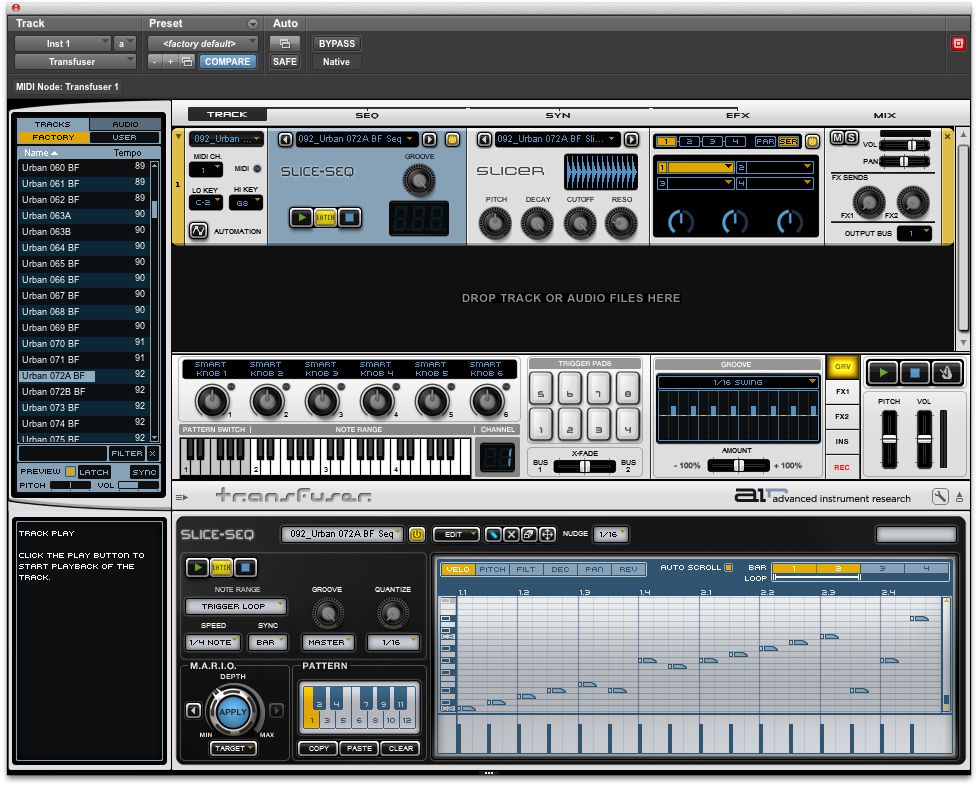Open the factory default preset dropdown
Screen dimensions: 978x786
click(x=203, y=44)
